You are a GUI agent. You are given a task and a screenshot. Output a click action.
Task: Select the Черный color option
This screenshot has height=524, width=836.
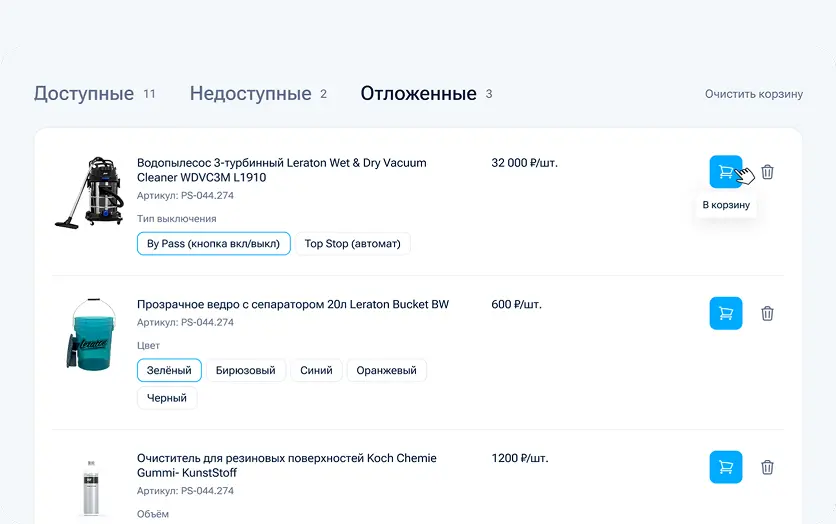167,398
